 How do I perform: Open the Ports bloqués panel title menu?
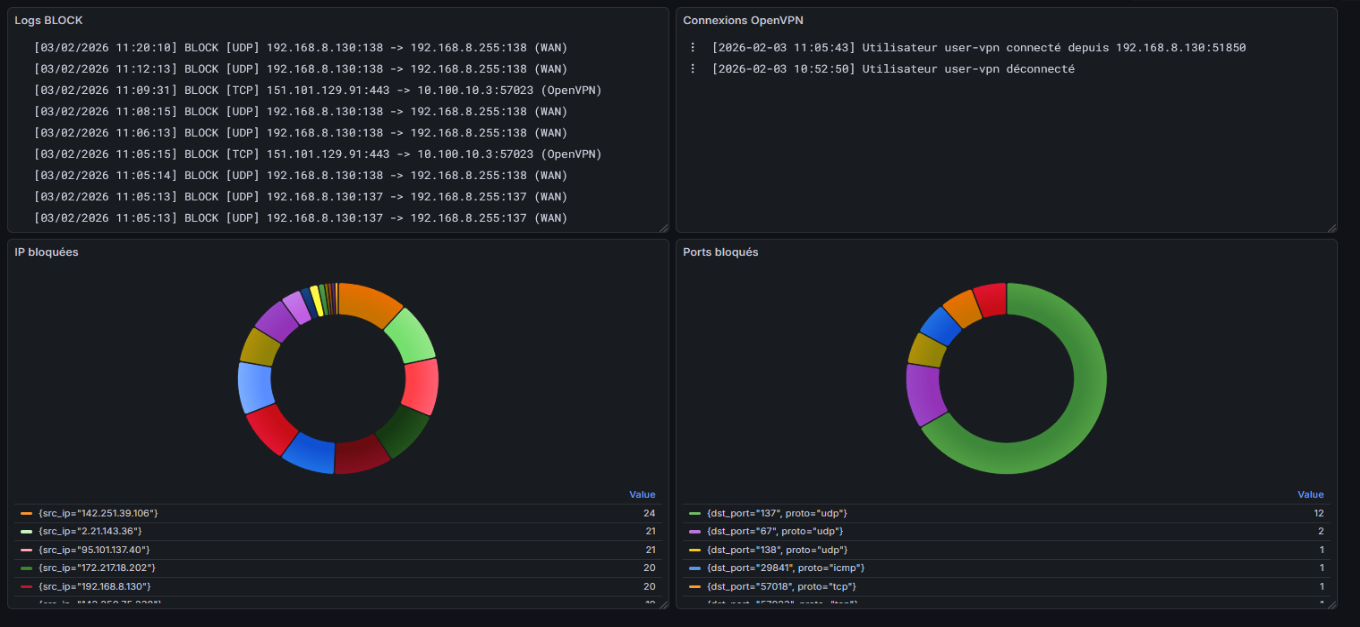pyautogui.click(x=720, y=252)
